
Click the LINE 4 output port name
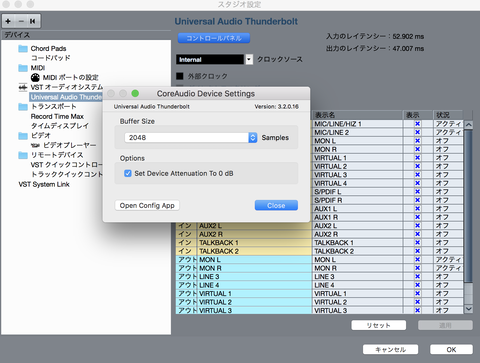pyautogui.click(x=209, y=285)
